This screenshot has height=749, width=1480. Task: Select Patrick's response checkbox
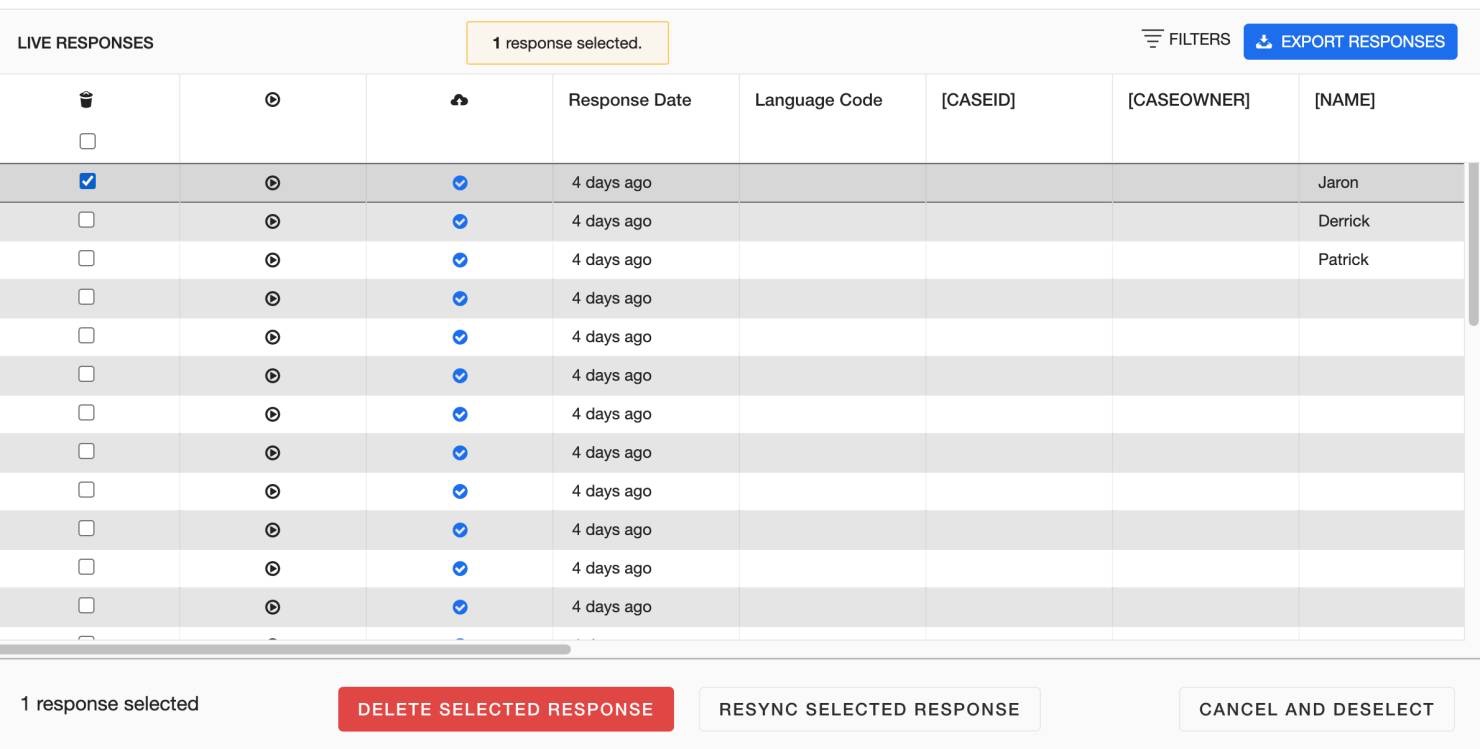coord(87,259)
